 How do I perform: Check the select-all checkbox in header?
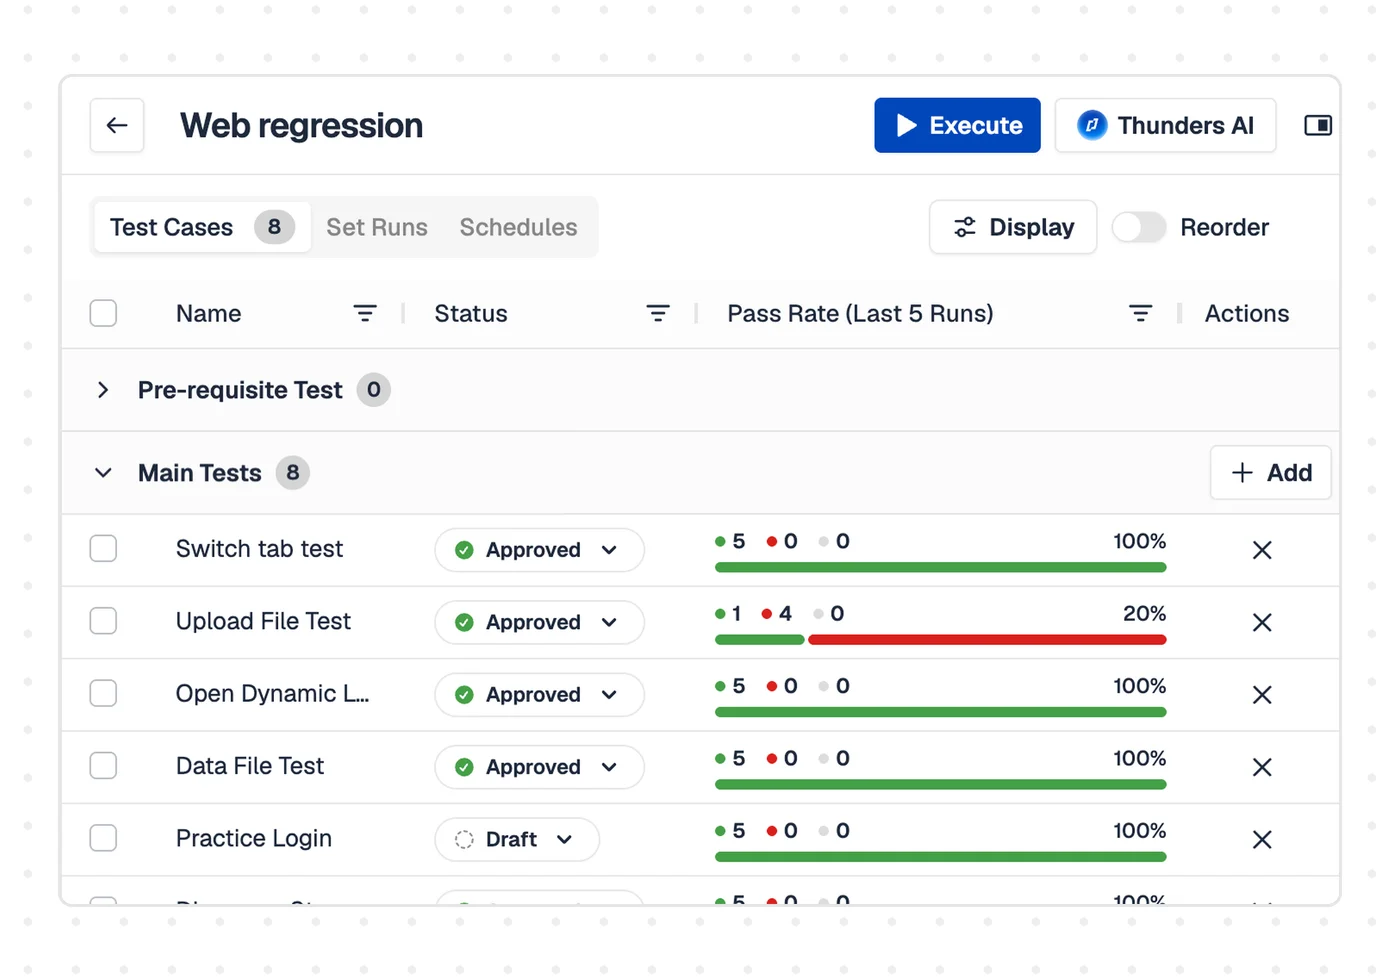[x=103, y=313]
